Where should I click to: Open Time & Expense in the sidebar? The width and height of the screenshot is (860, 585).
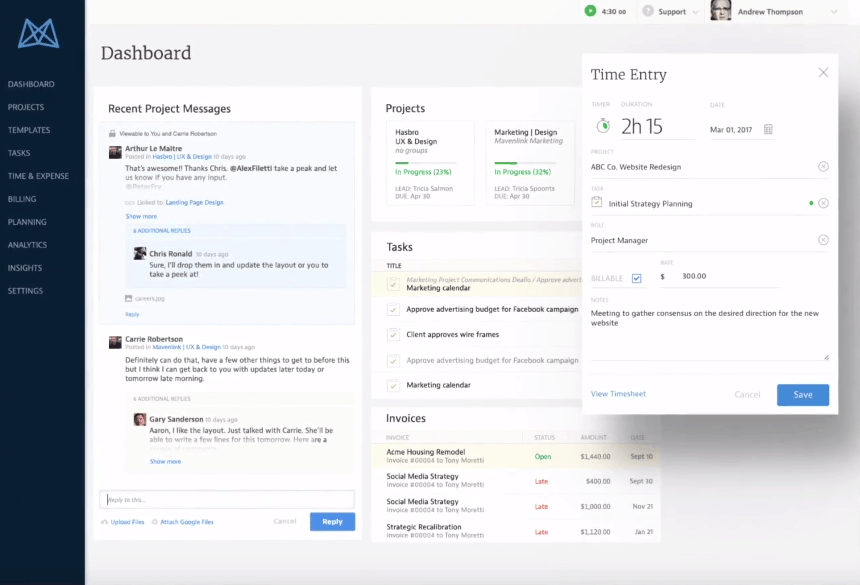(x=38, y=176)
